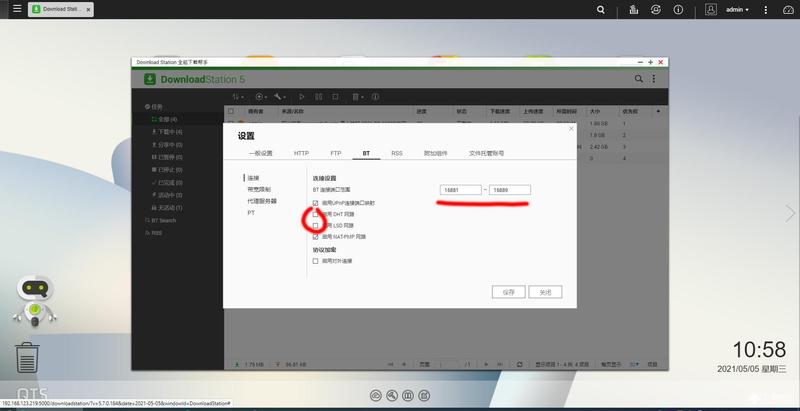Switch to the 文件托管账号 settings tab
The image size is (800, 411).
pos(486,153)
